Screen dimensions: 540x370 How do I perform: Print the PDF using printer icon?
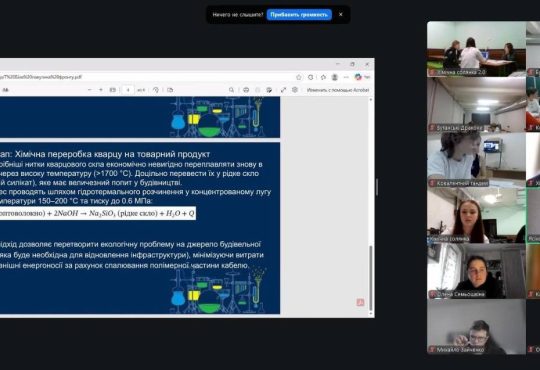(246, 90)
